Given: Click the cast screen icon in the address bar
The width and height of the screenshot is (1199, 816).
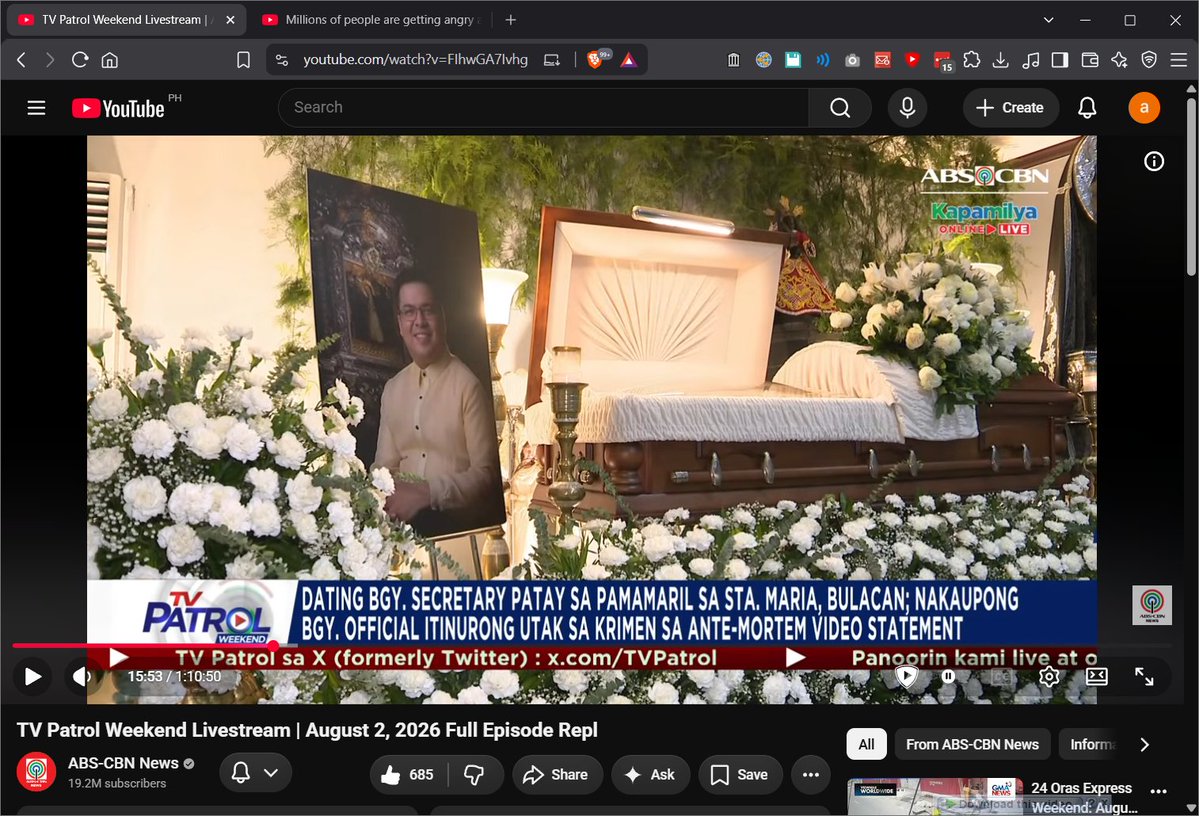Looking at the screenshot, I should coord(551,60).
